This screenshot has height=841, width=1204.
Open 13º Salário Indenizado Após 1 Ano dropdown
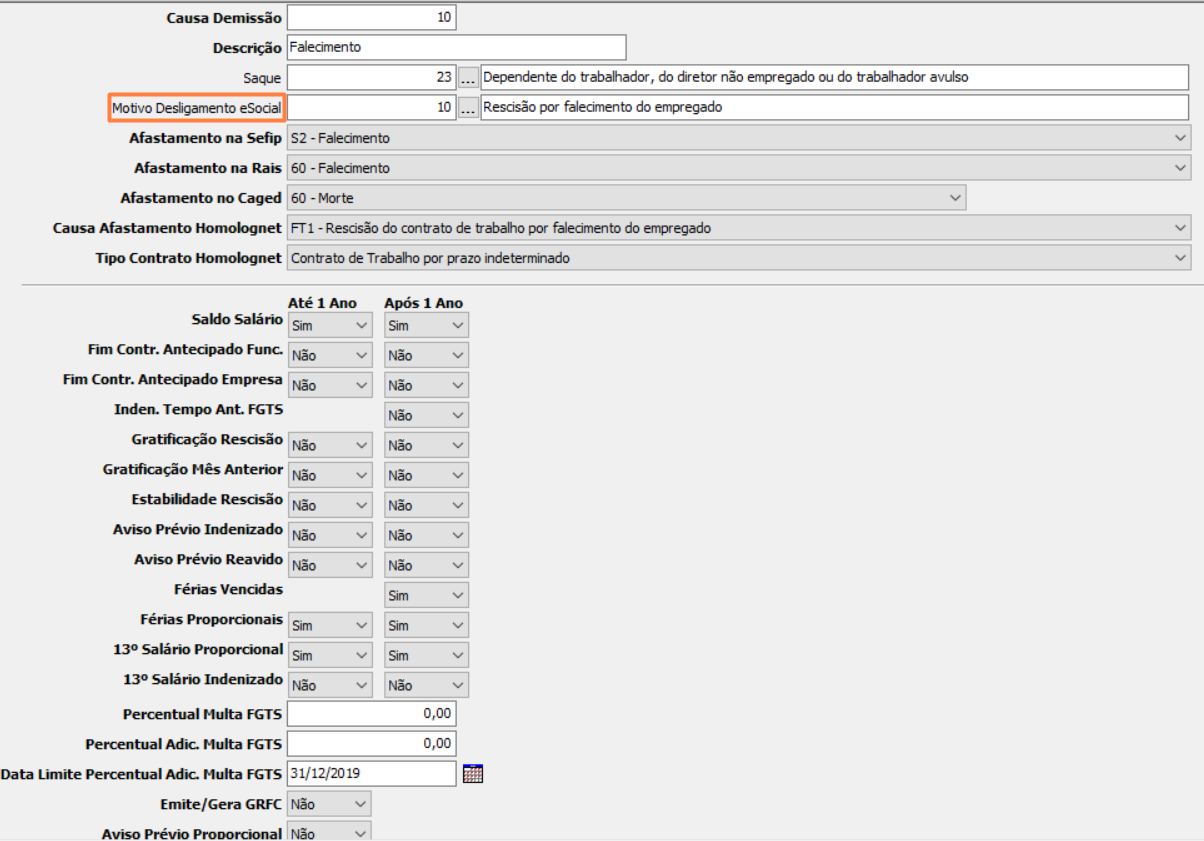pyautogui.click(x=426, y=685)
